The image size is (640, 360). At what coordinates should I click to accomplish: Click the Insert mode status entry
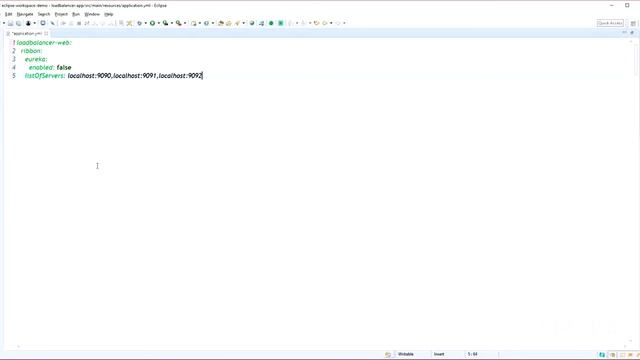[x=439, y=354]
